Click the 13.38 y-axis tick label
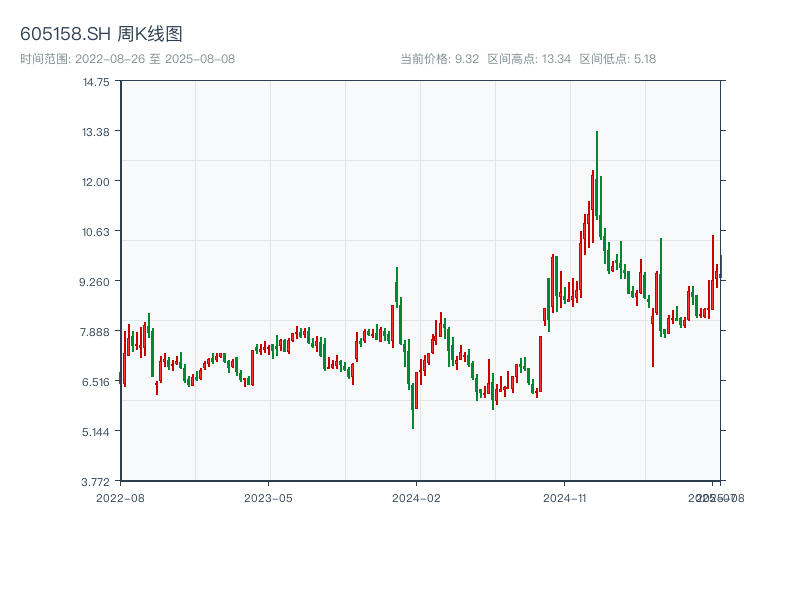This screenshot has height=600, width=800. 96,132
